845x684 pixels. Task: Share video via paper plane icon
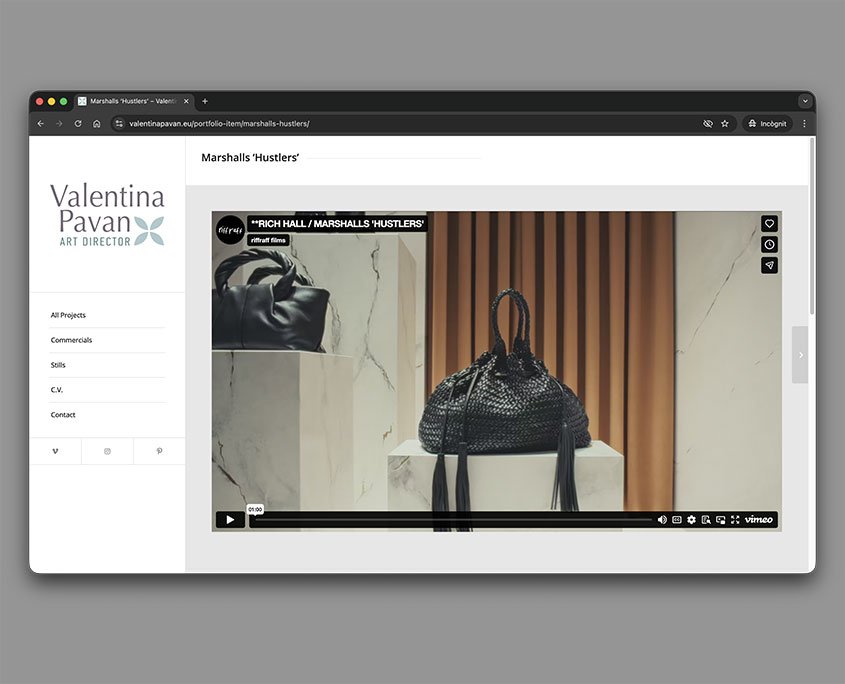click(x=769, y=266)
